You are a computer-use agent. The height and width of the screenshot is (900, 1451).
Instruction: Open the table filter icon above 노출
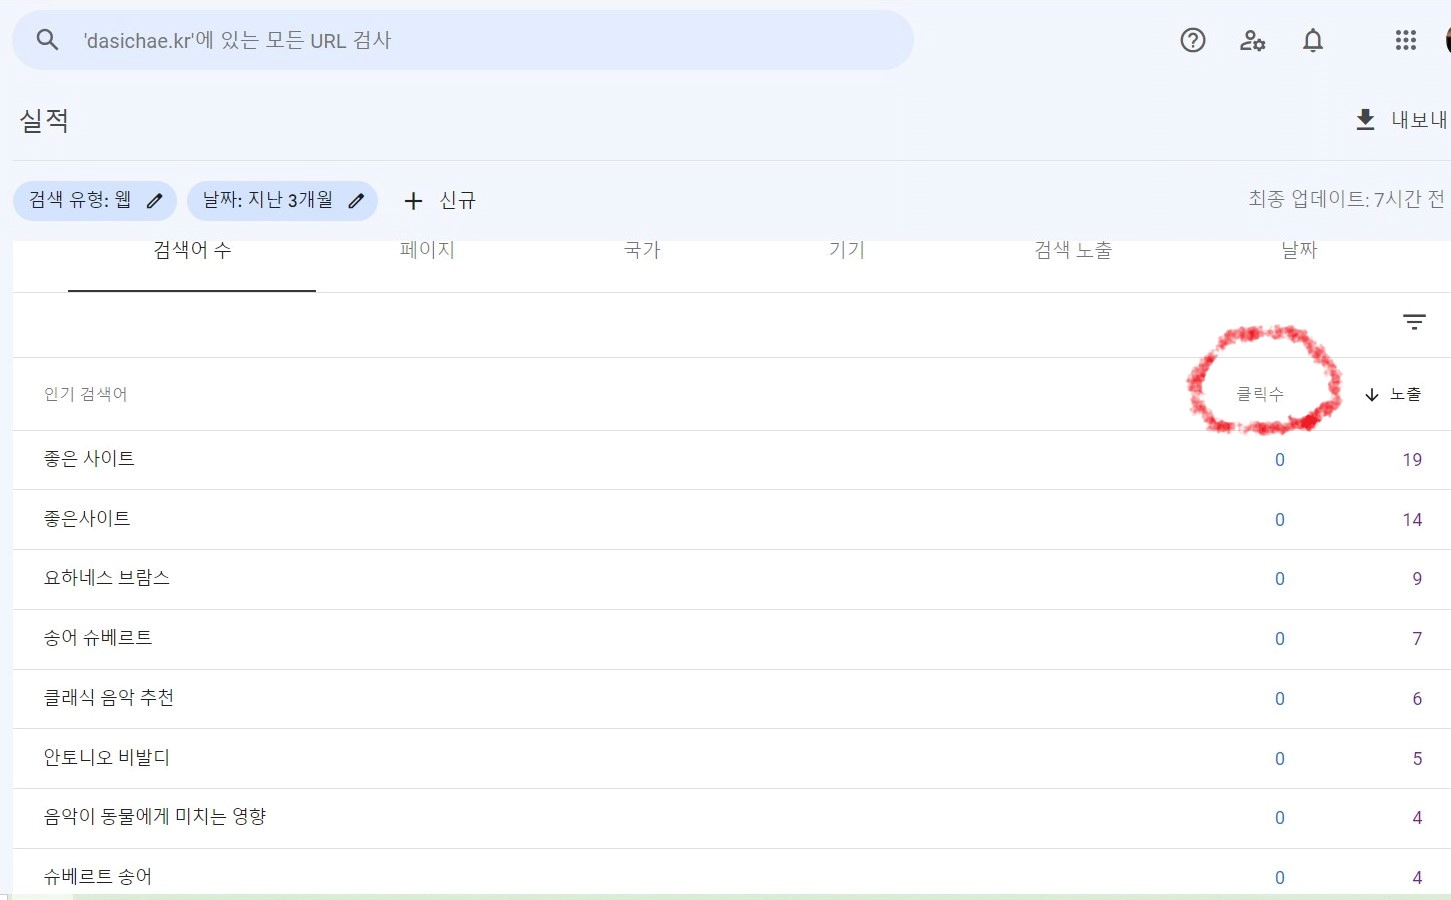(1414, 322)
